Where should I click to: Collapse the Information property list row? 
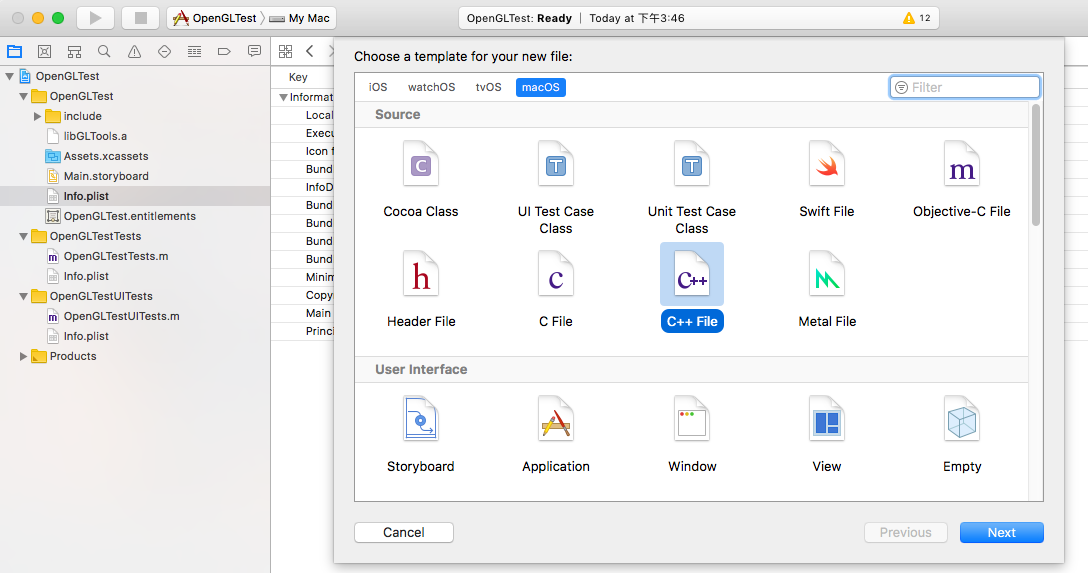pos(283,97)
